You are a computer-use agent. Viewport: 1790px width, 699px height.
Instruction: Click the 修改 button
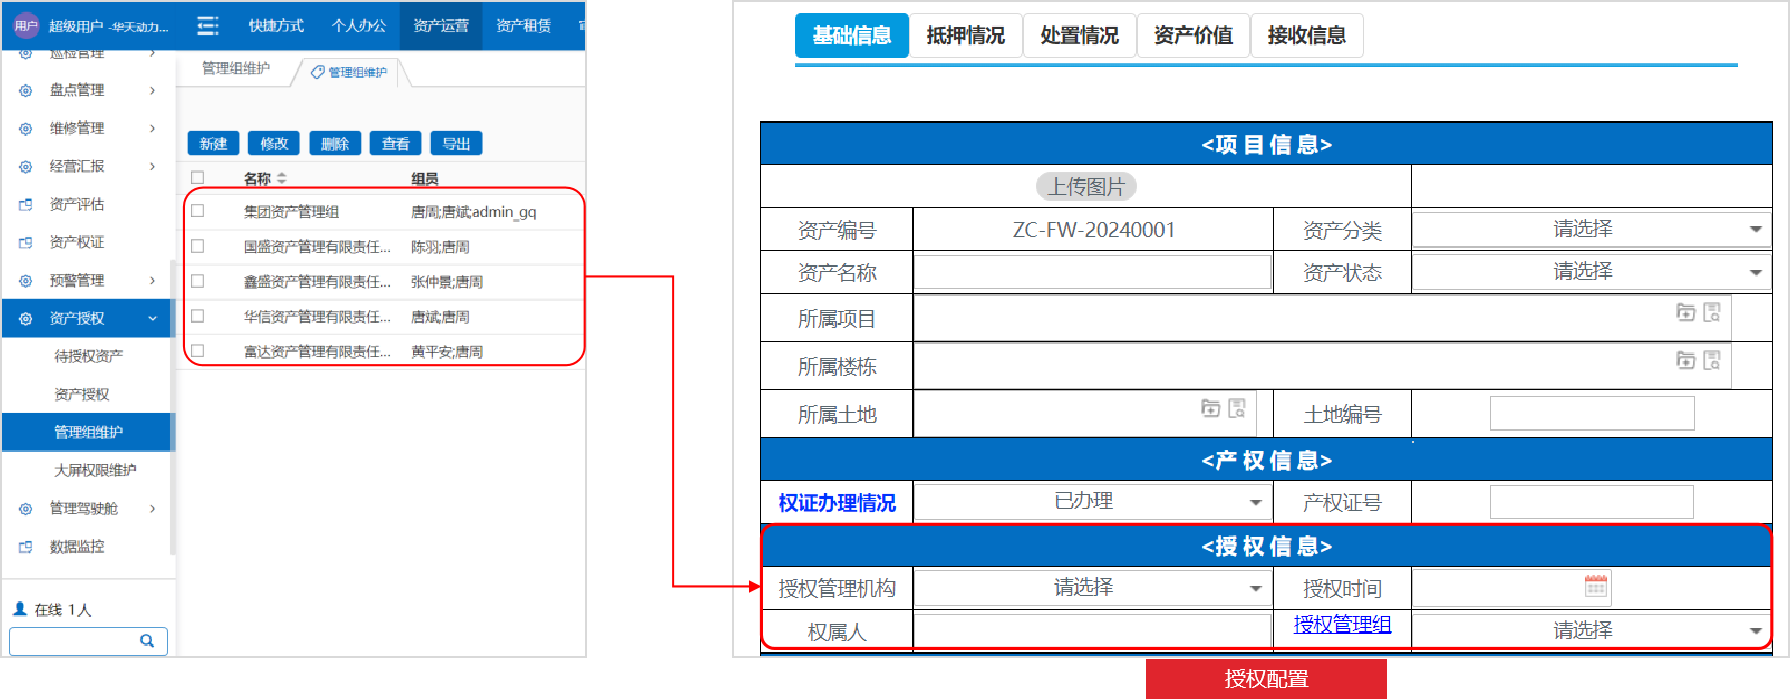(x=274, y=143)
